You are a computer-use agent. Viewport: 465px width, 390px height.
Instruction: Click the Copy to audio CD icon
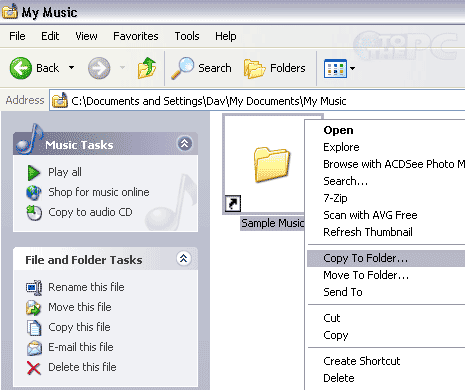[x=34, y=212]
